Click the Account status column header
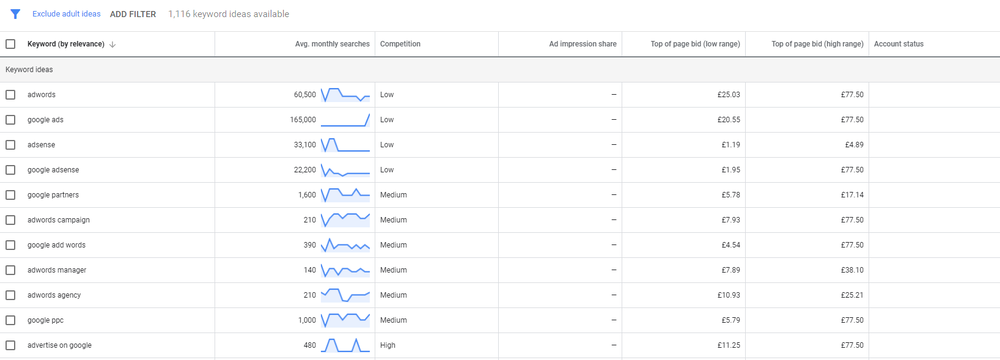 coord(899,44)
